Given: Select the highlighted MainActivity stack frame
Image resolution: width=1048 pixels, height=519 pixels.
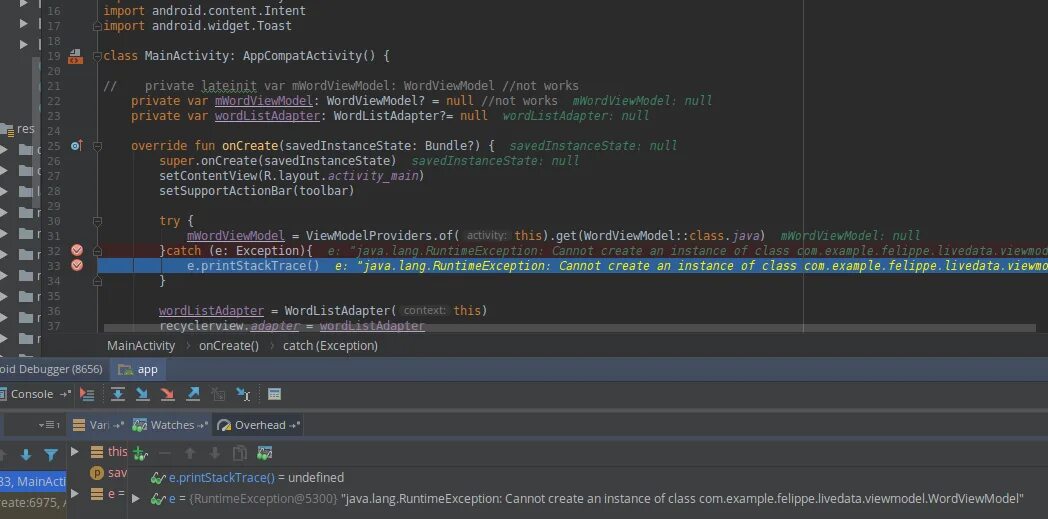Looking at the screenshot, I should coord(33,482).
